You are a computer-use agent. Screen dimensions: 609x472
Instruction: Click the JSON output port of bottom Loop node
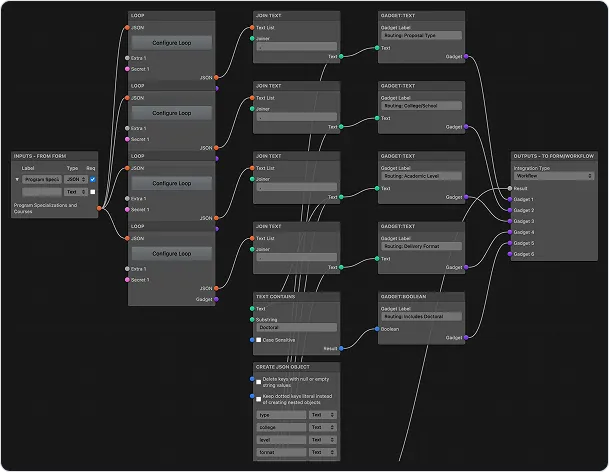pyautogui.click(x=216, y=288)
